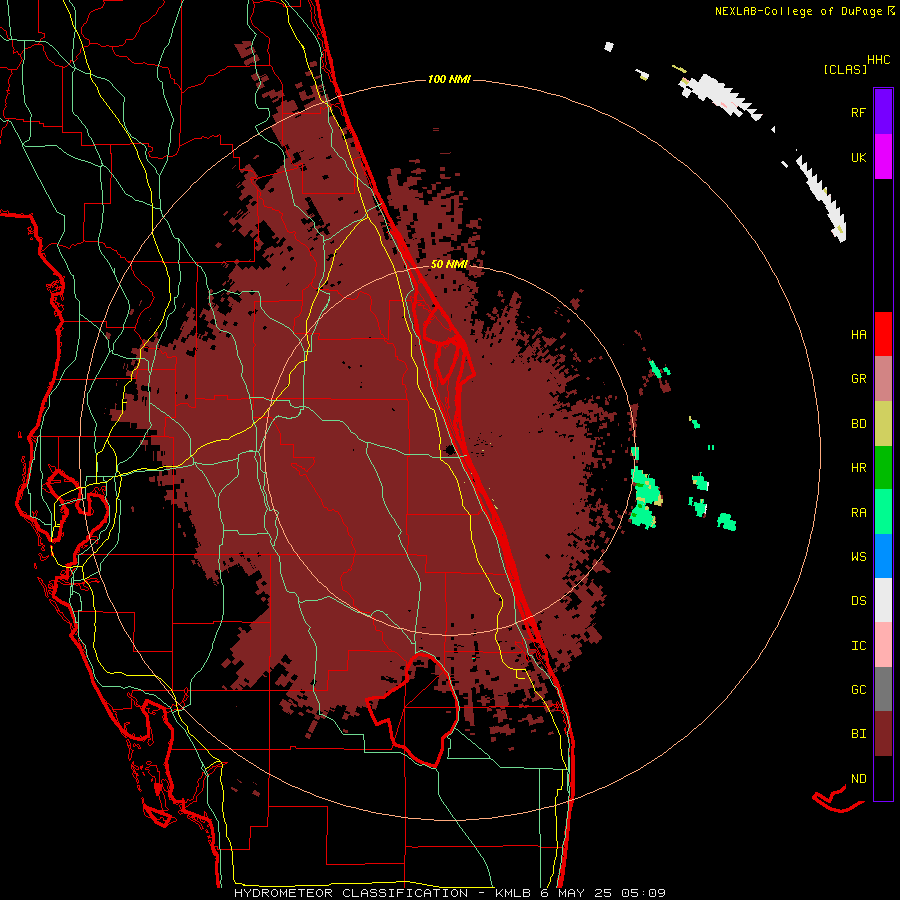Click the WS blue legend swatch

pos(883,556)
